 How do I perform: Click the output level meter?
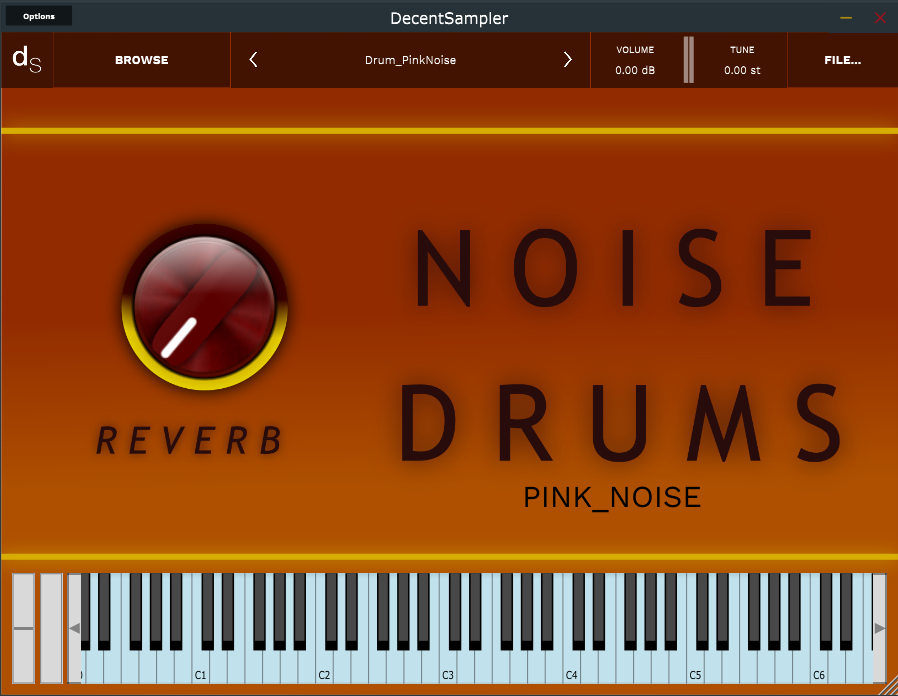click(689, 60)
